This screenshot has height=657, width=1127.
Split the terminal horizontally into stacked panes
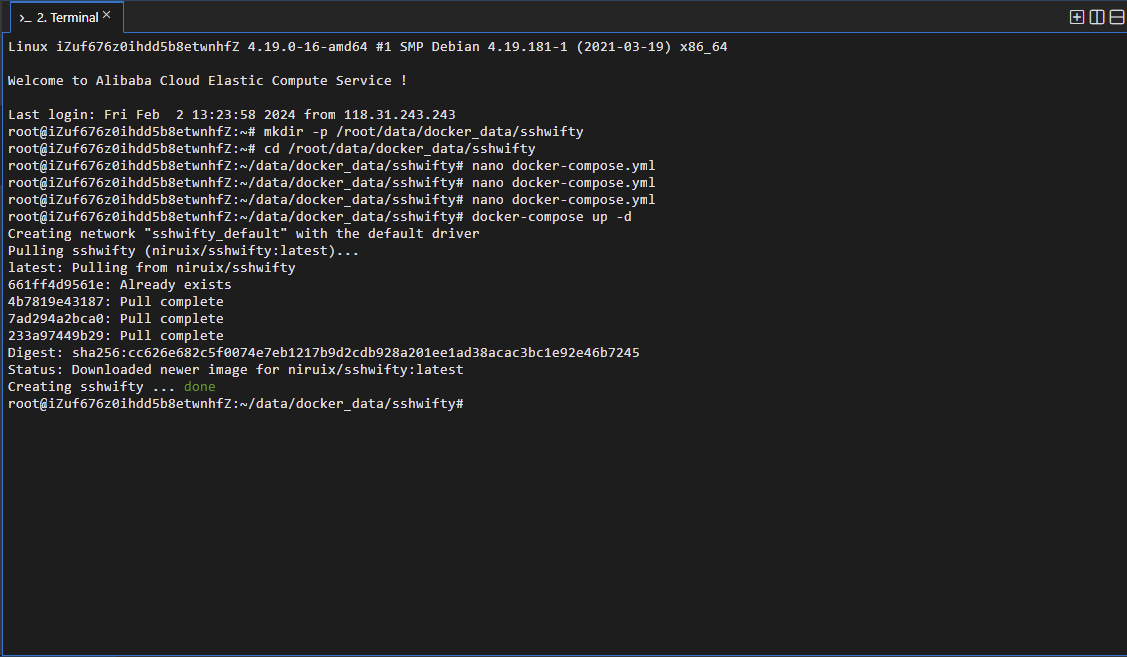click(1117, 17)
